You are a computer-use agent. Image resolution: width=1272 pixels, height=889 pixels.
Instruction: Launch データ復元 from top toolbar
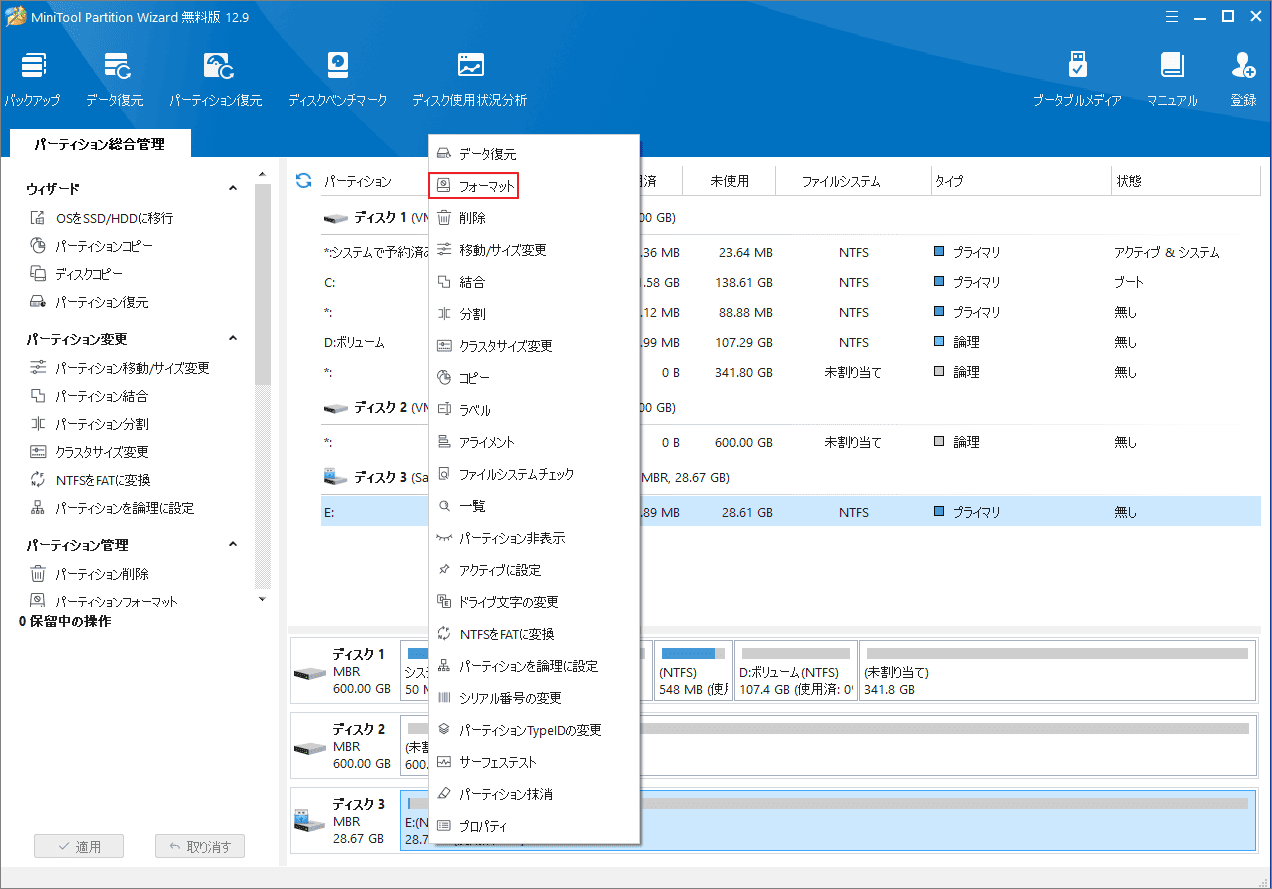(115, 79)
